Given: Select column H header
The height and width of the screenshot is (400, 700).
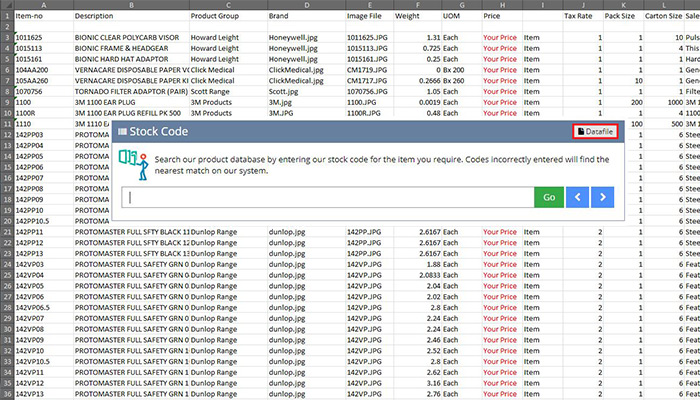Looking at the screenshot, I should point(502,5).
